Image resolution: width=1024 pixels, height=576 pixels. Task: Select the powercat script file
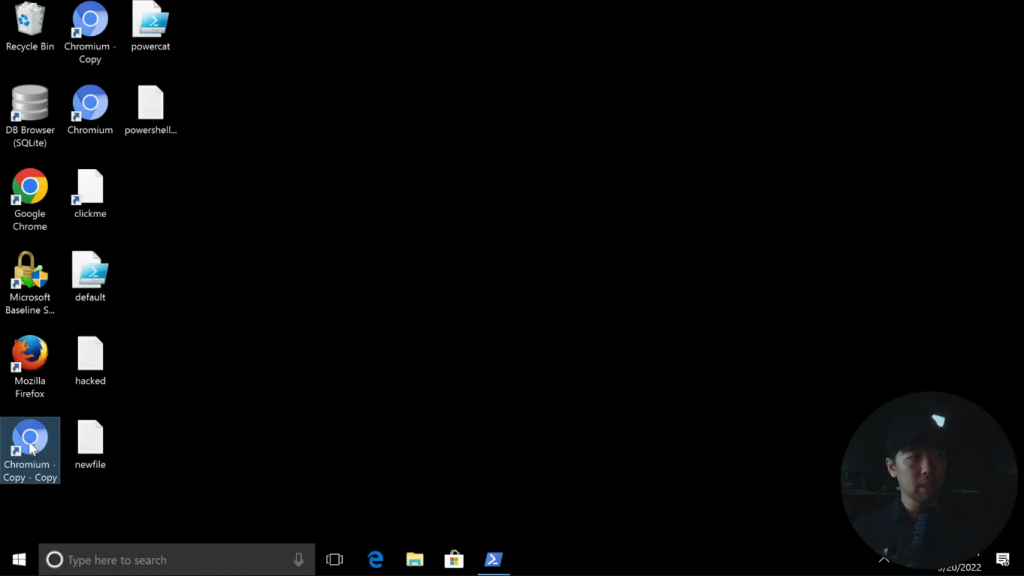(x=150, y=27)
